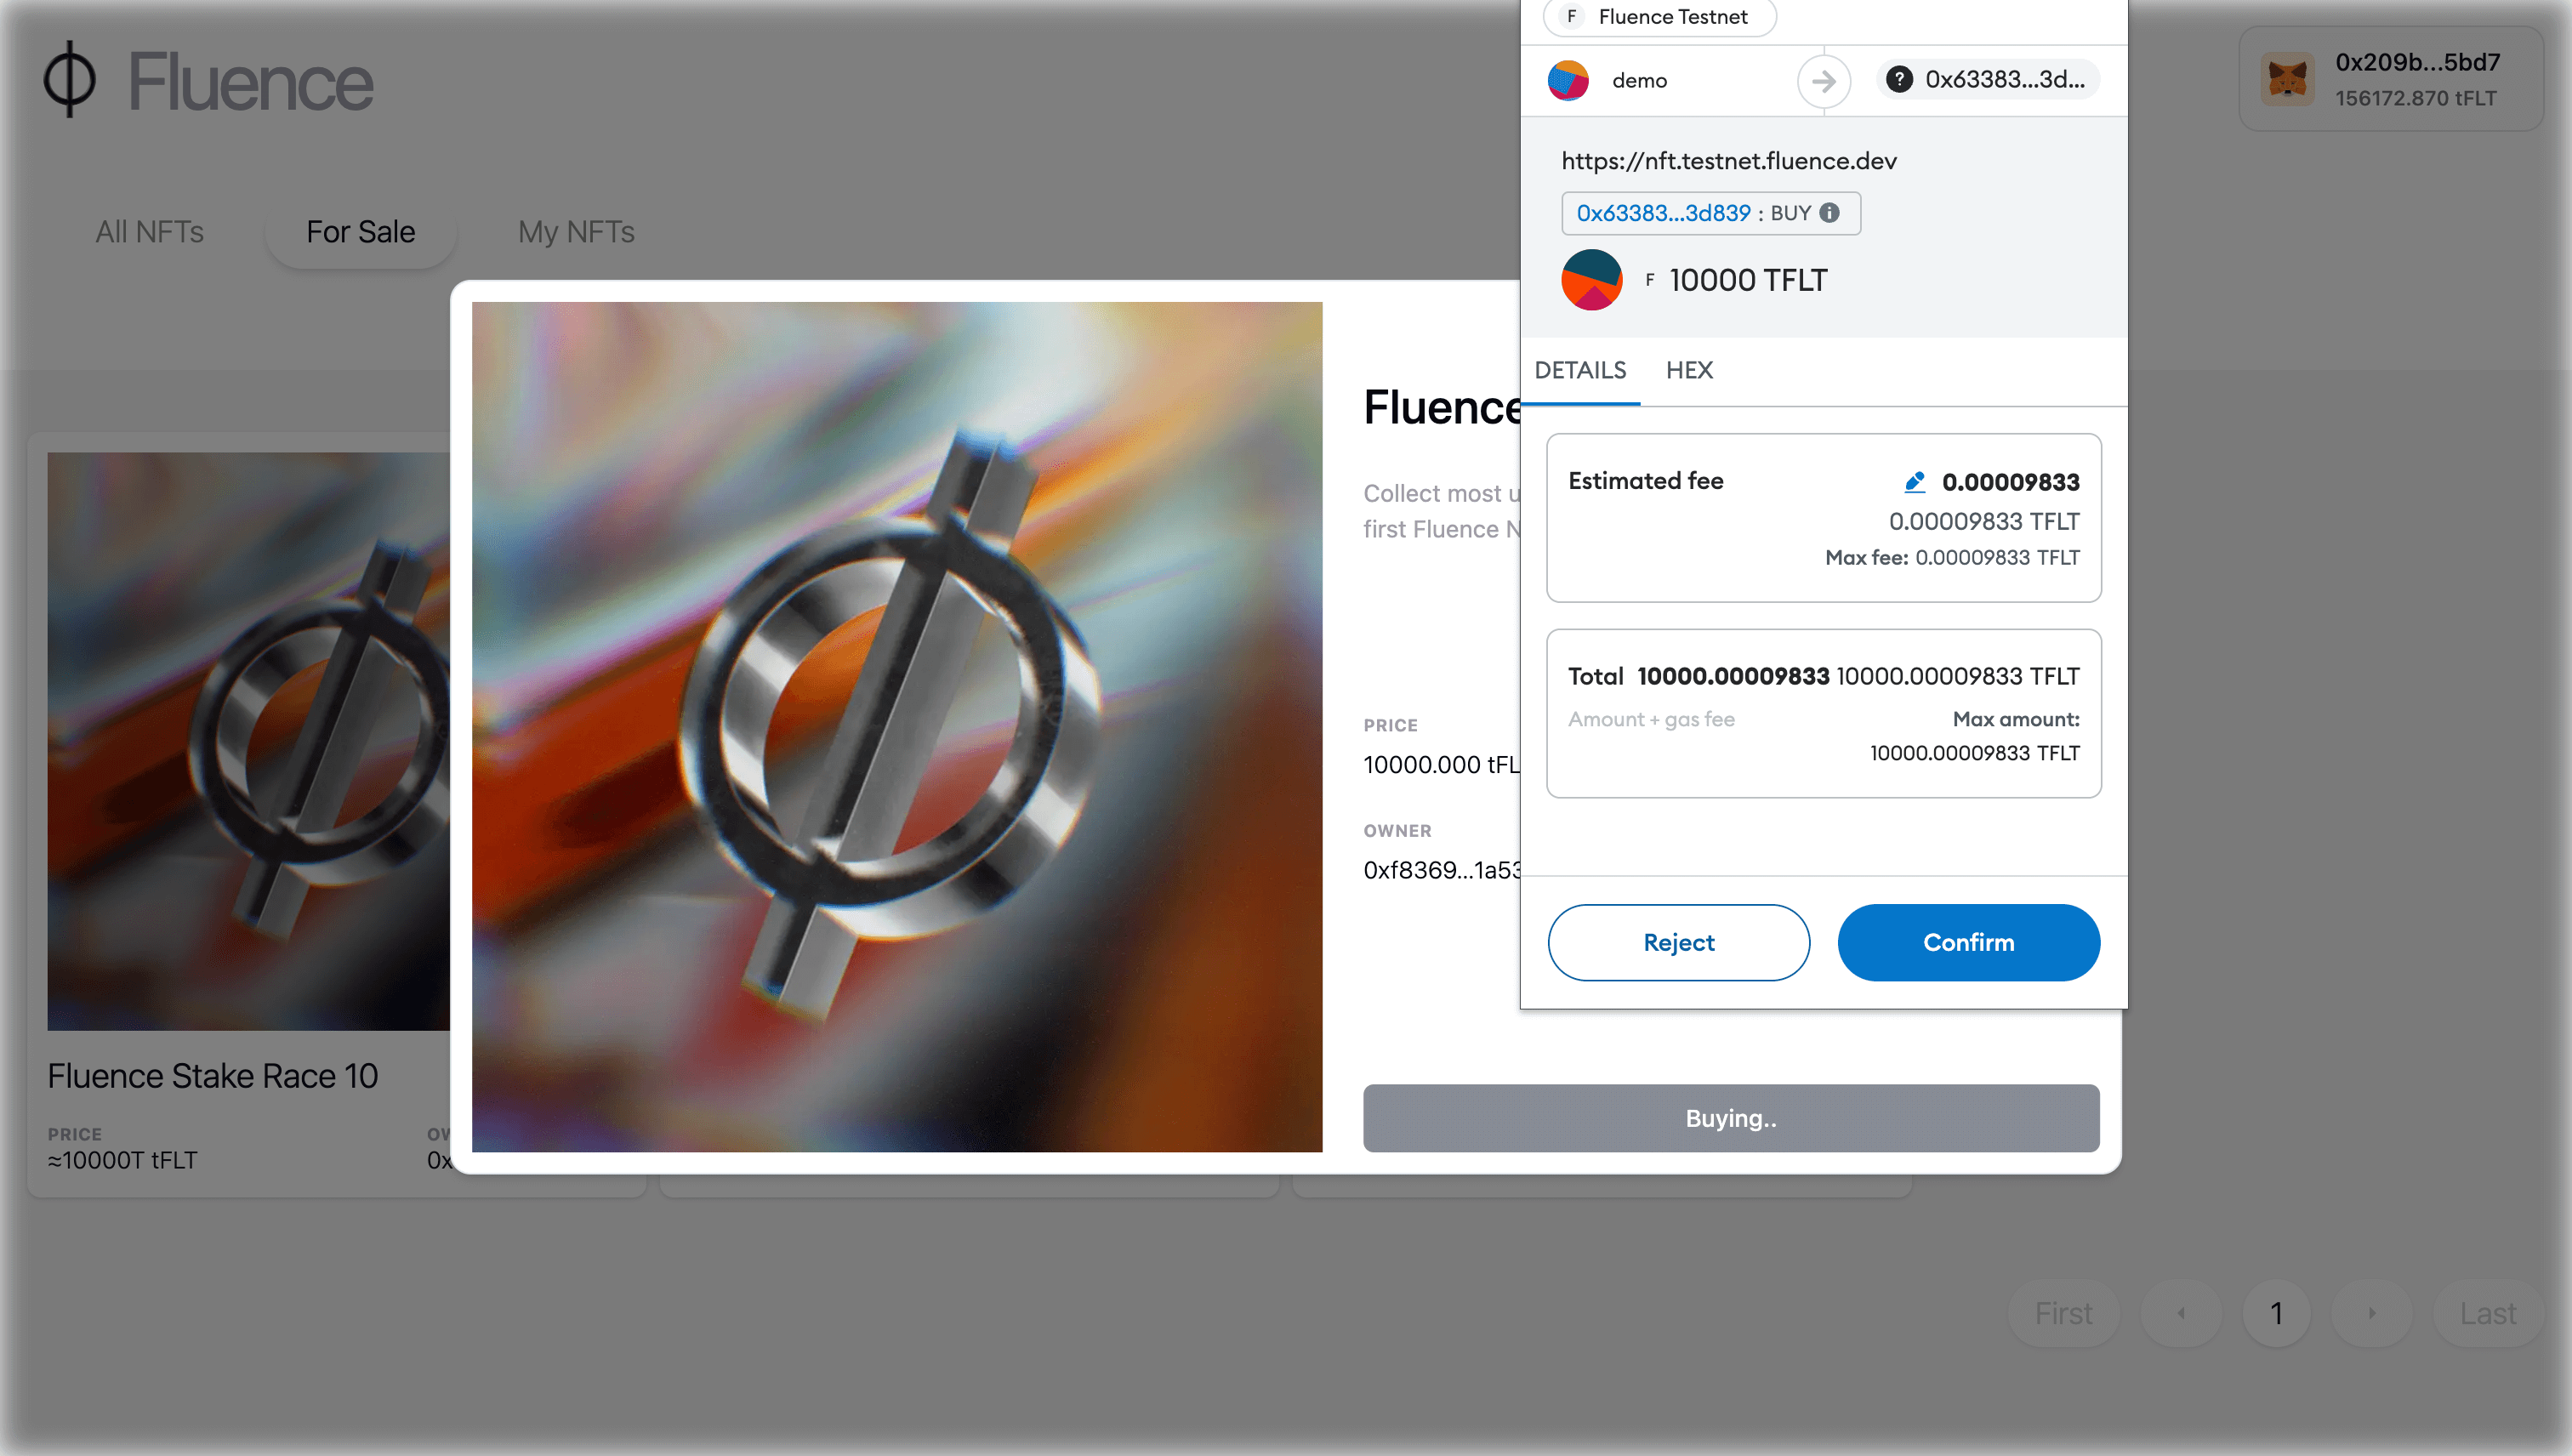
Task: Open the 0x63383...3d839 contract link
Action: point(1662,213)
